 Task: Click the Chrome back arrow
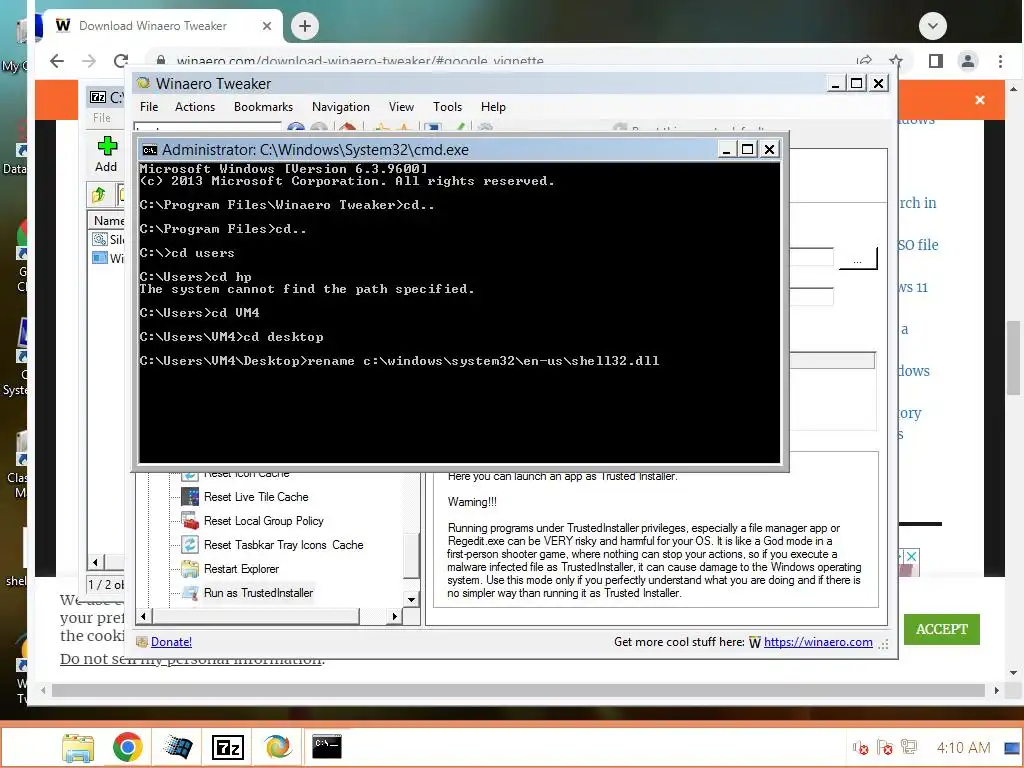point(57,61)
